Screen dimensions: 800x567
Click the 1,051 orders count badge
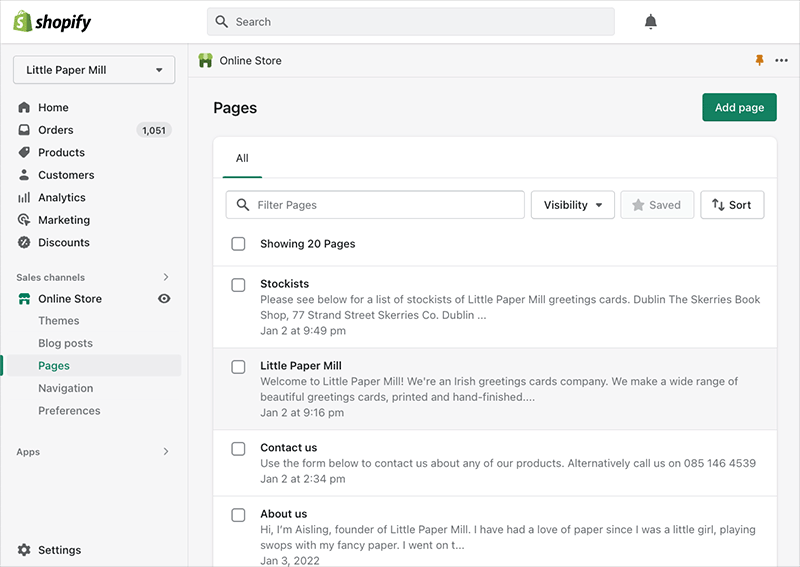[154, 130]
